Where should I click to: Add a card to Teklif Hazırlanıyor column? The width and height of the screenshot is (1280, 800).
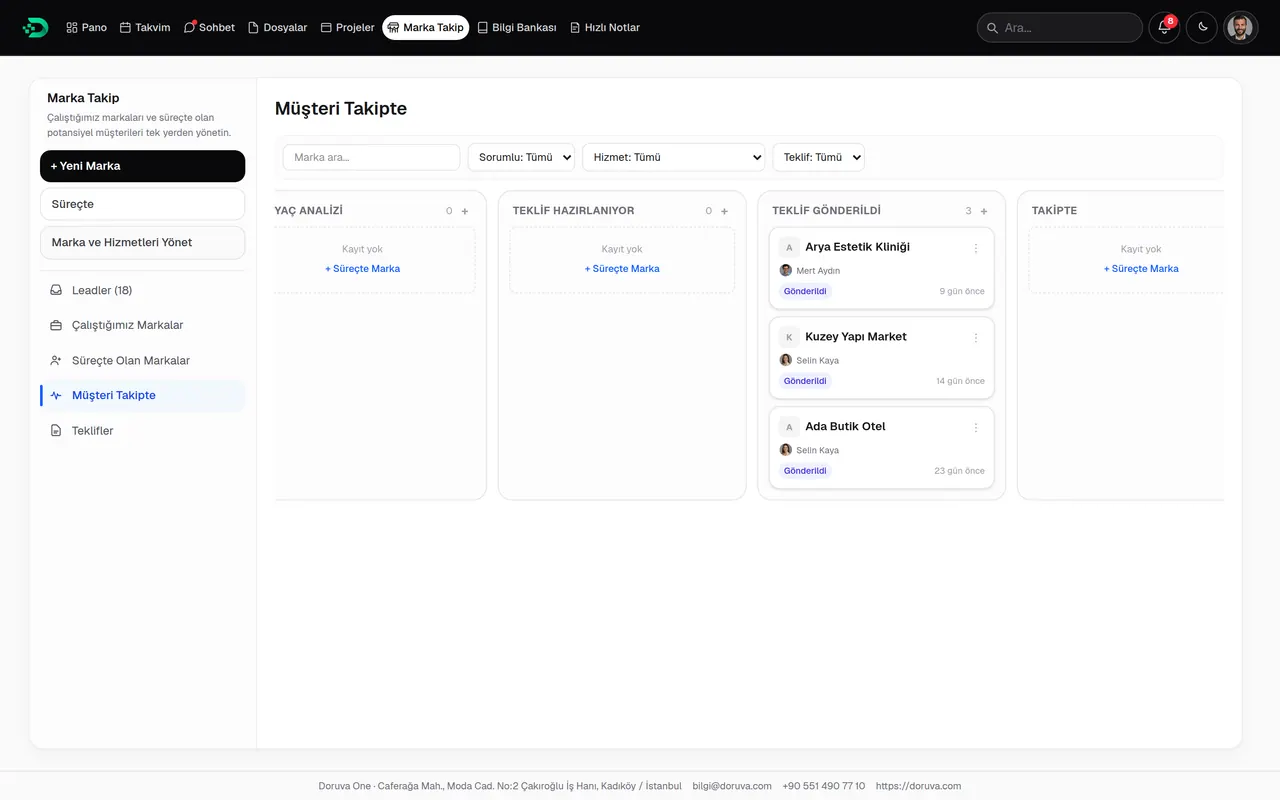click(724, 211)
